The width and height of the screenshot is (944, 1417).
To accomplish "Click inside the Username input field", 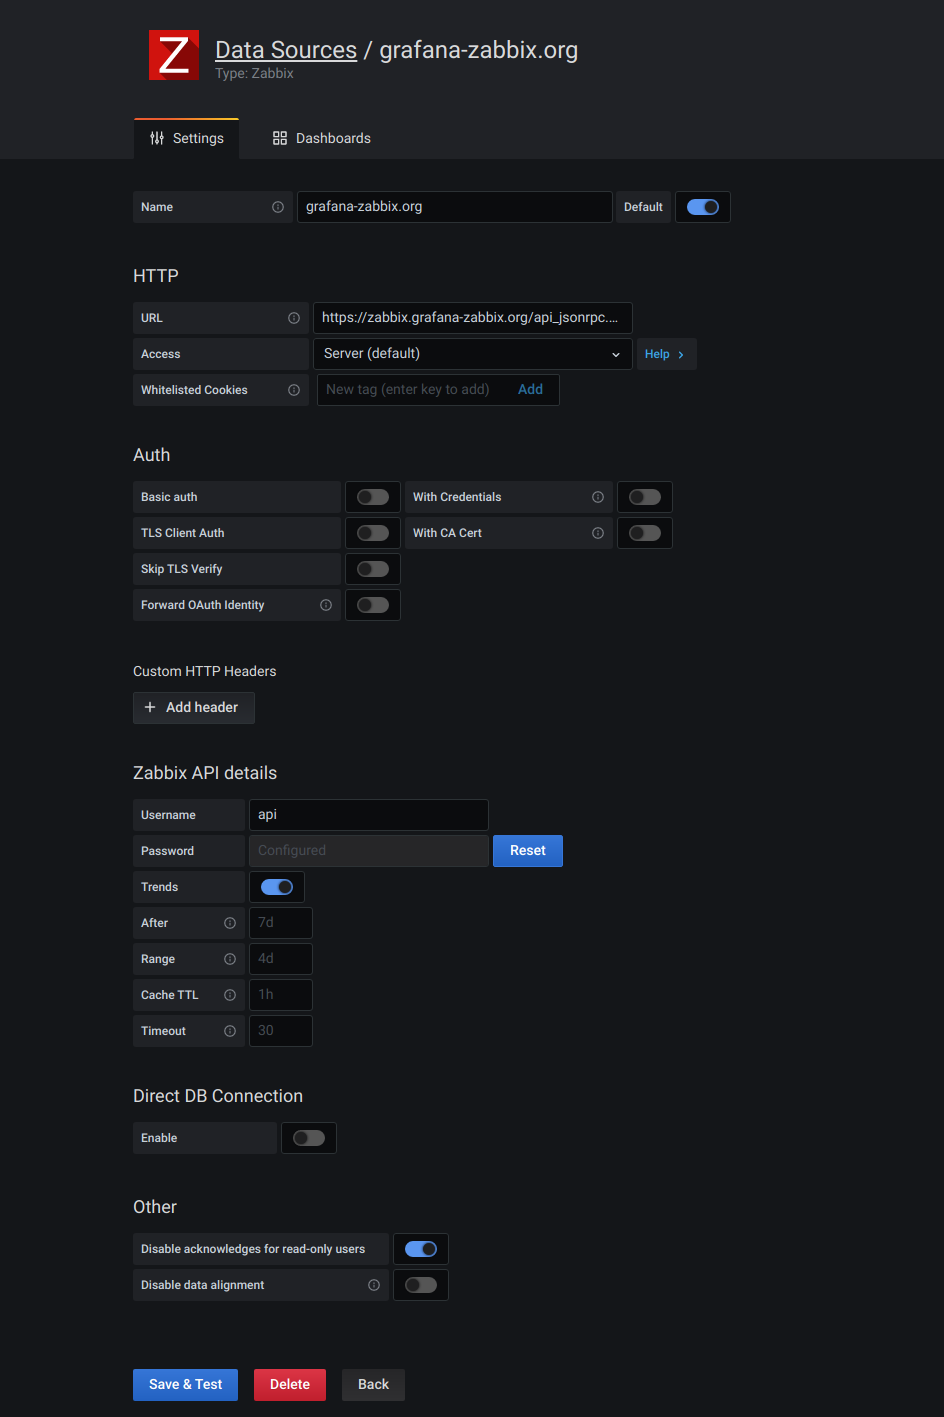I will click(x=368, y=814).
